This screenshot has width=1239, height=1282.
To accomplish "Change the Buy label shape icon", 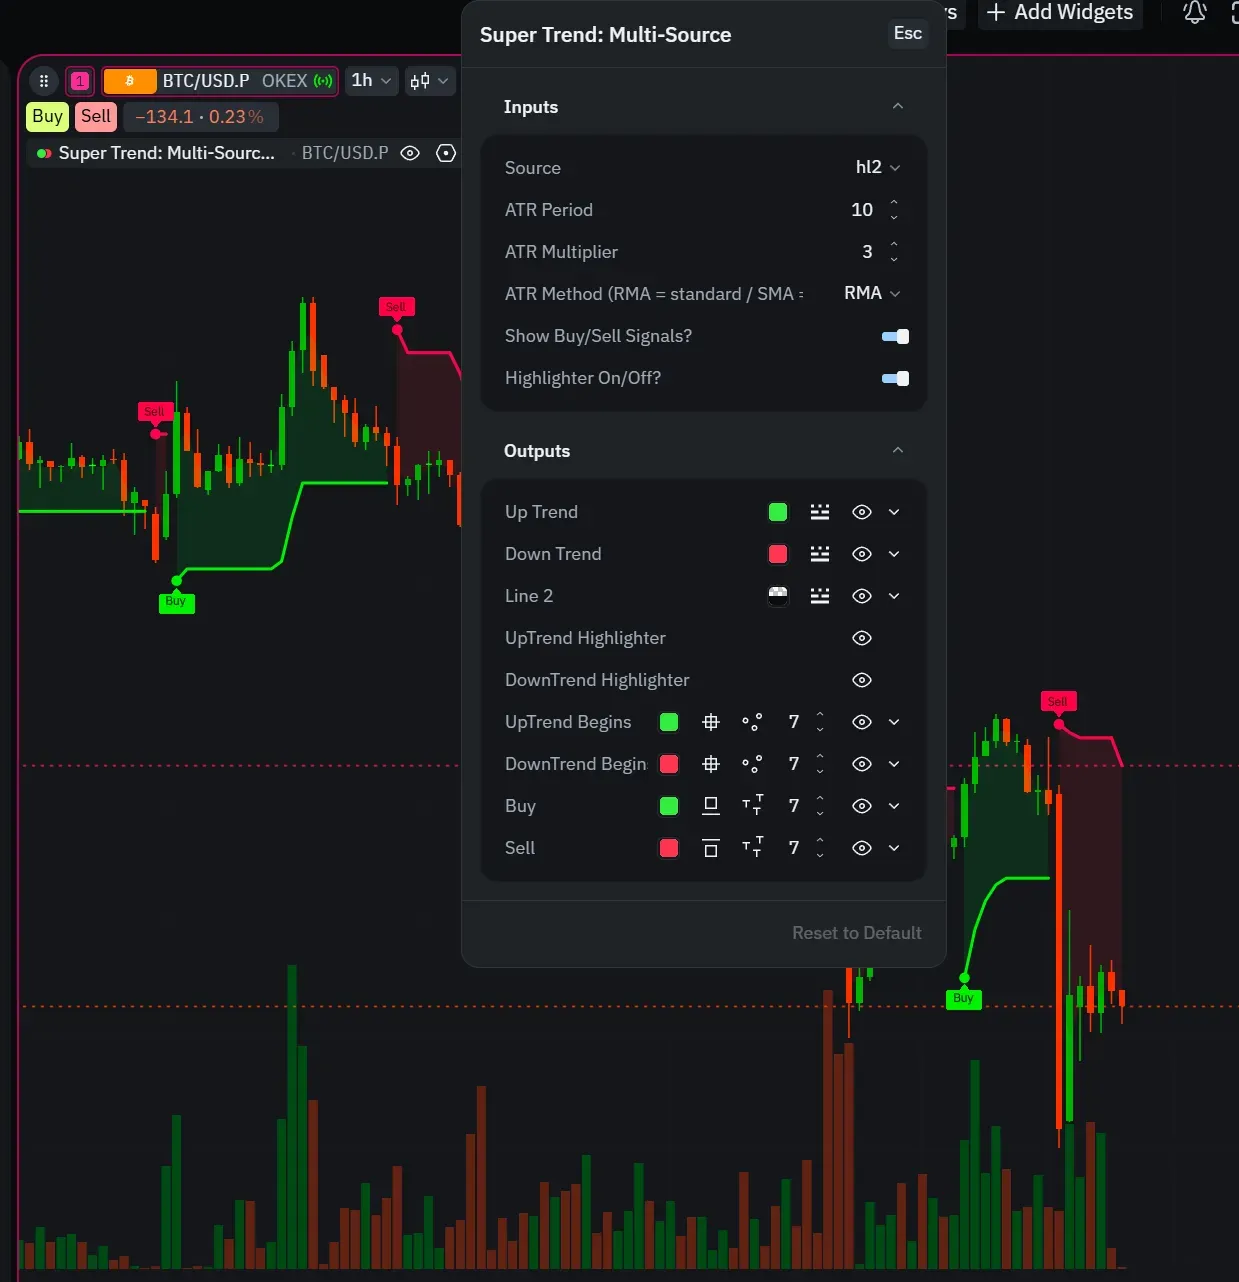I will [x=711, y=806].
